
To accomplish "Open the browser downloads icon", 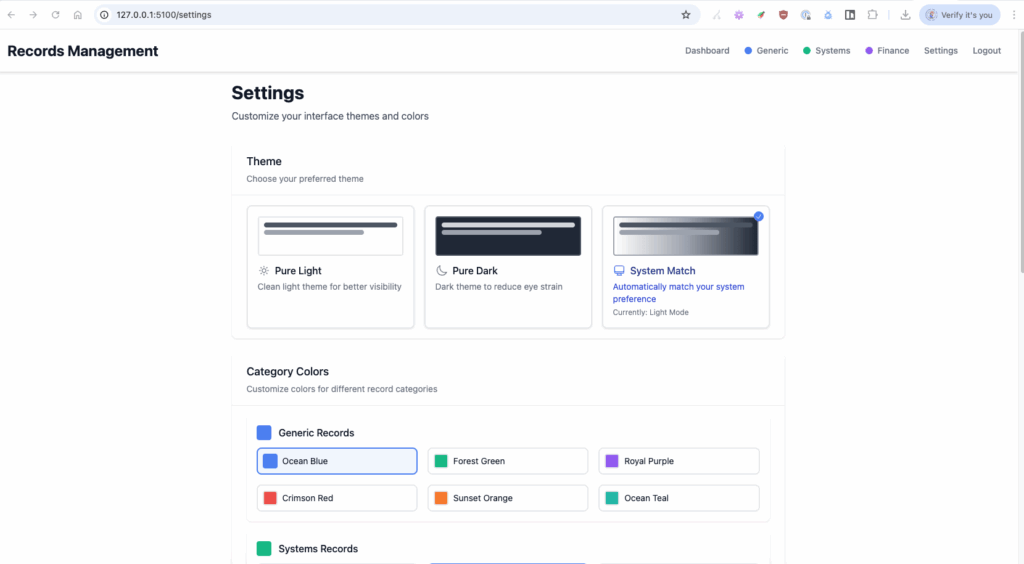I will click(905, 15).
